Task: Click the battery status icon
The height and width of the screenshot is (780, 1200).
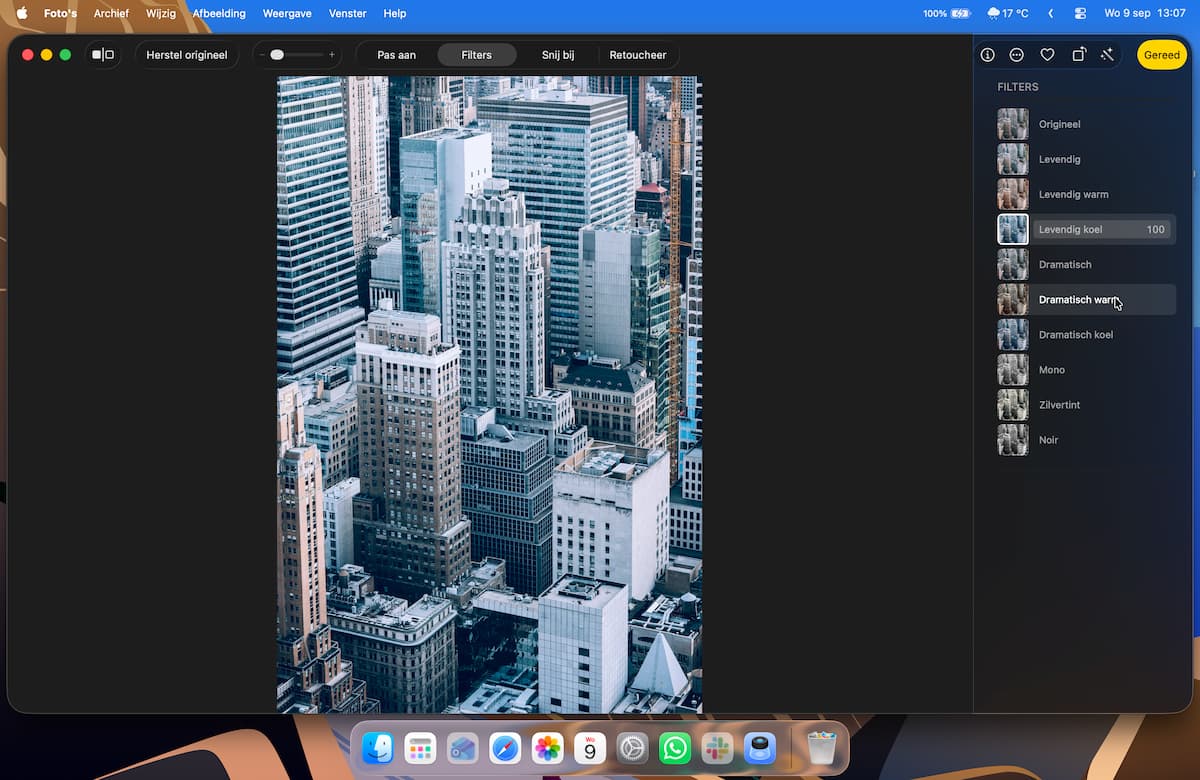Action: click(x=961, y=14)
